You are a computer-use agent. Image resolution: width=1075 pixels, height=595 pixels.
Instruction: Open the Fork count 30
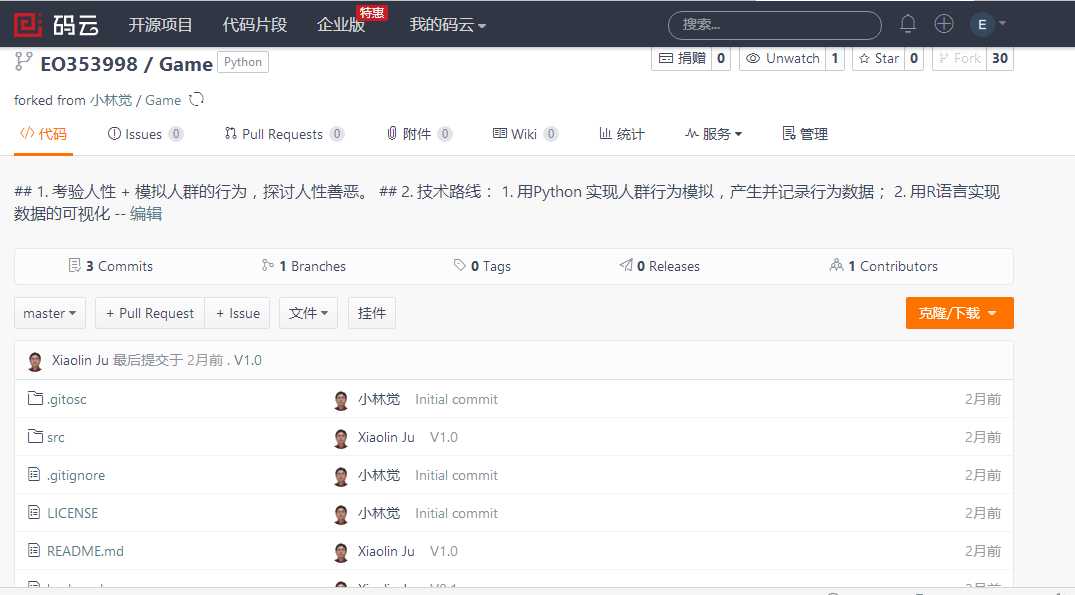[x=1000, y=58]
